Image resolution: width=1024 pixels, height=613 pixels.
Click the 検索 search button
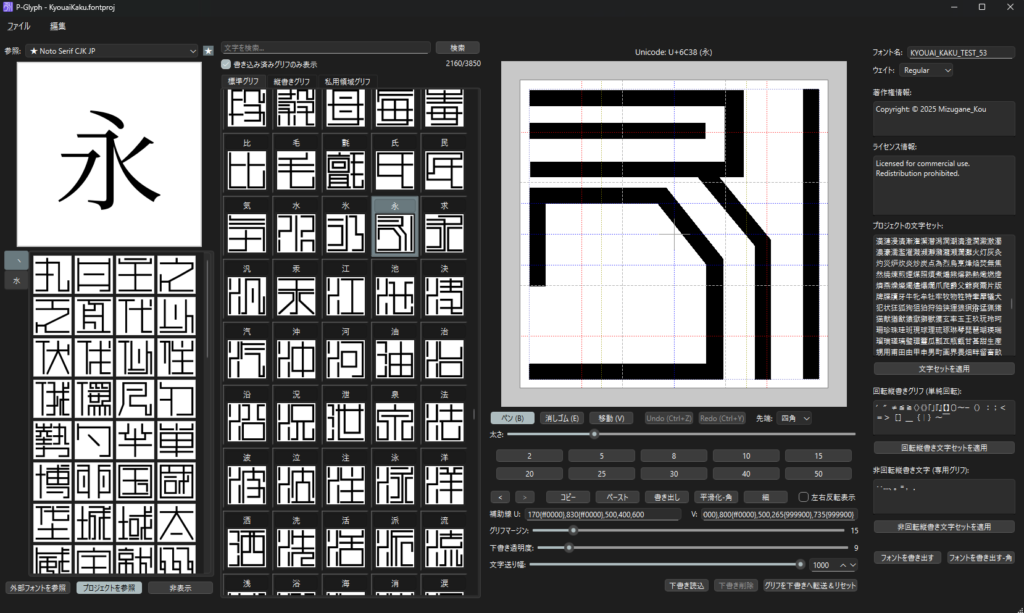pos(457,47)
